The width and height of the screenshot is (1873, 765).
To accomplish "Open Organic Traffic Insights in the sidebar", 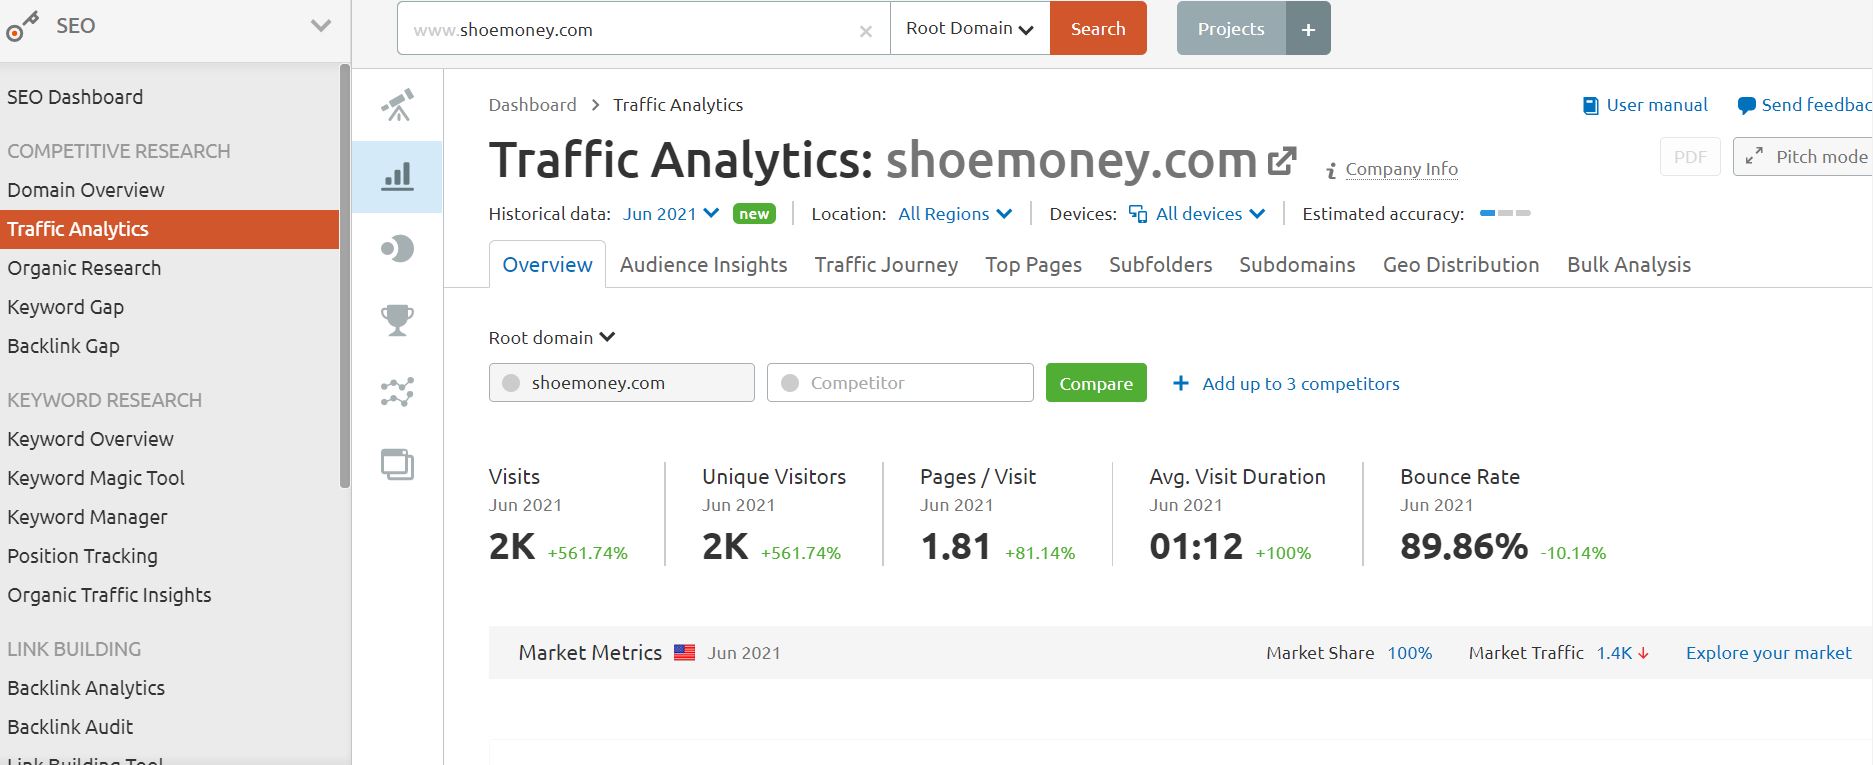I will pyautogui.click(x=109, y=595).
